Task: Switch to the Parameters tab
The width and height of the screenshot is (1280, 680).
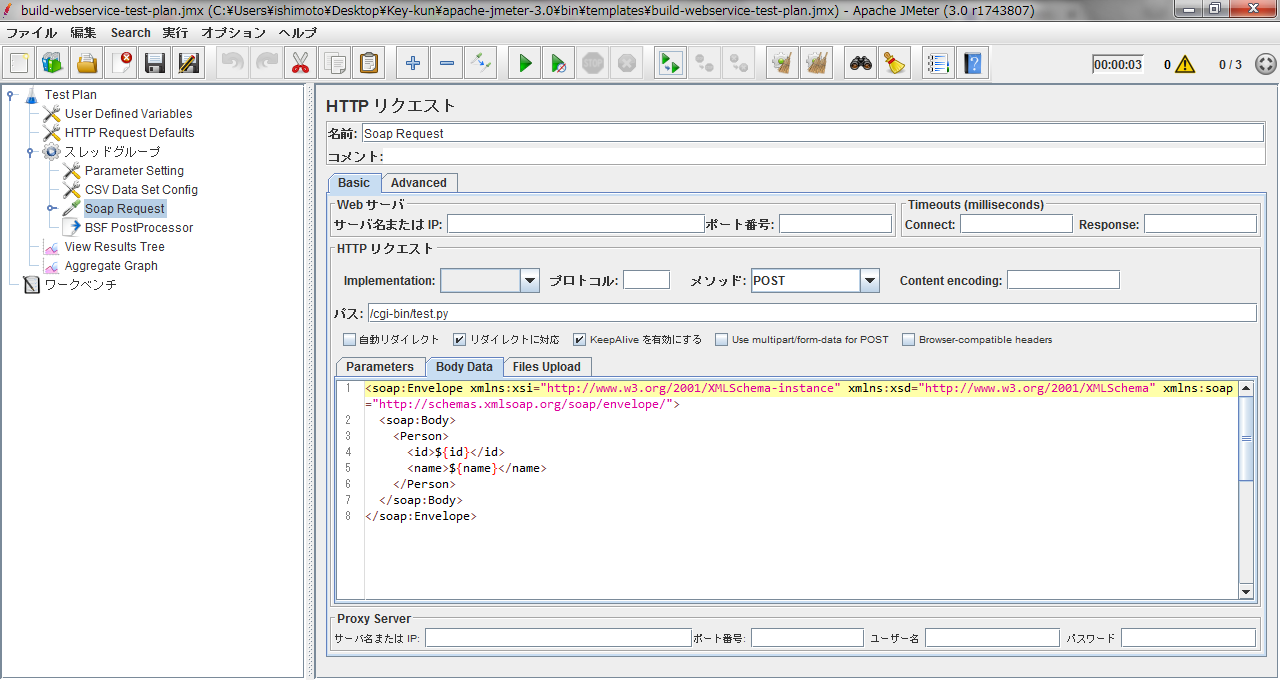Action: [380, 367]
